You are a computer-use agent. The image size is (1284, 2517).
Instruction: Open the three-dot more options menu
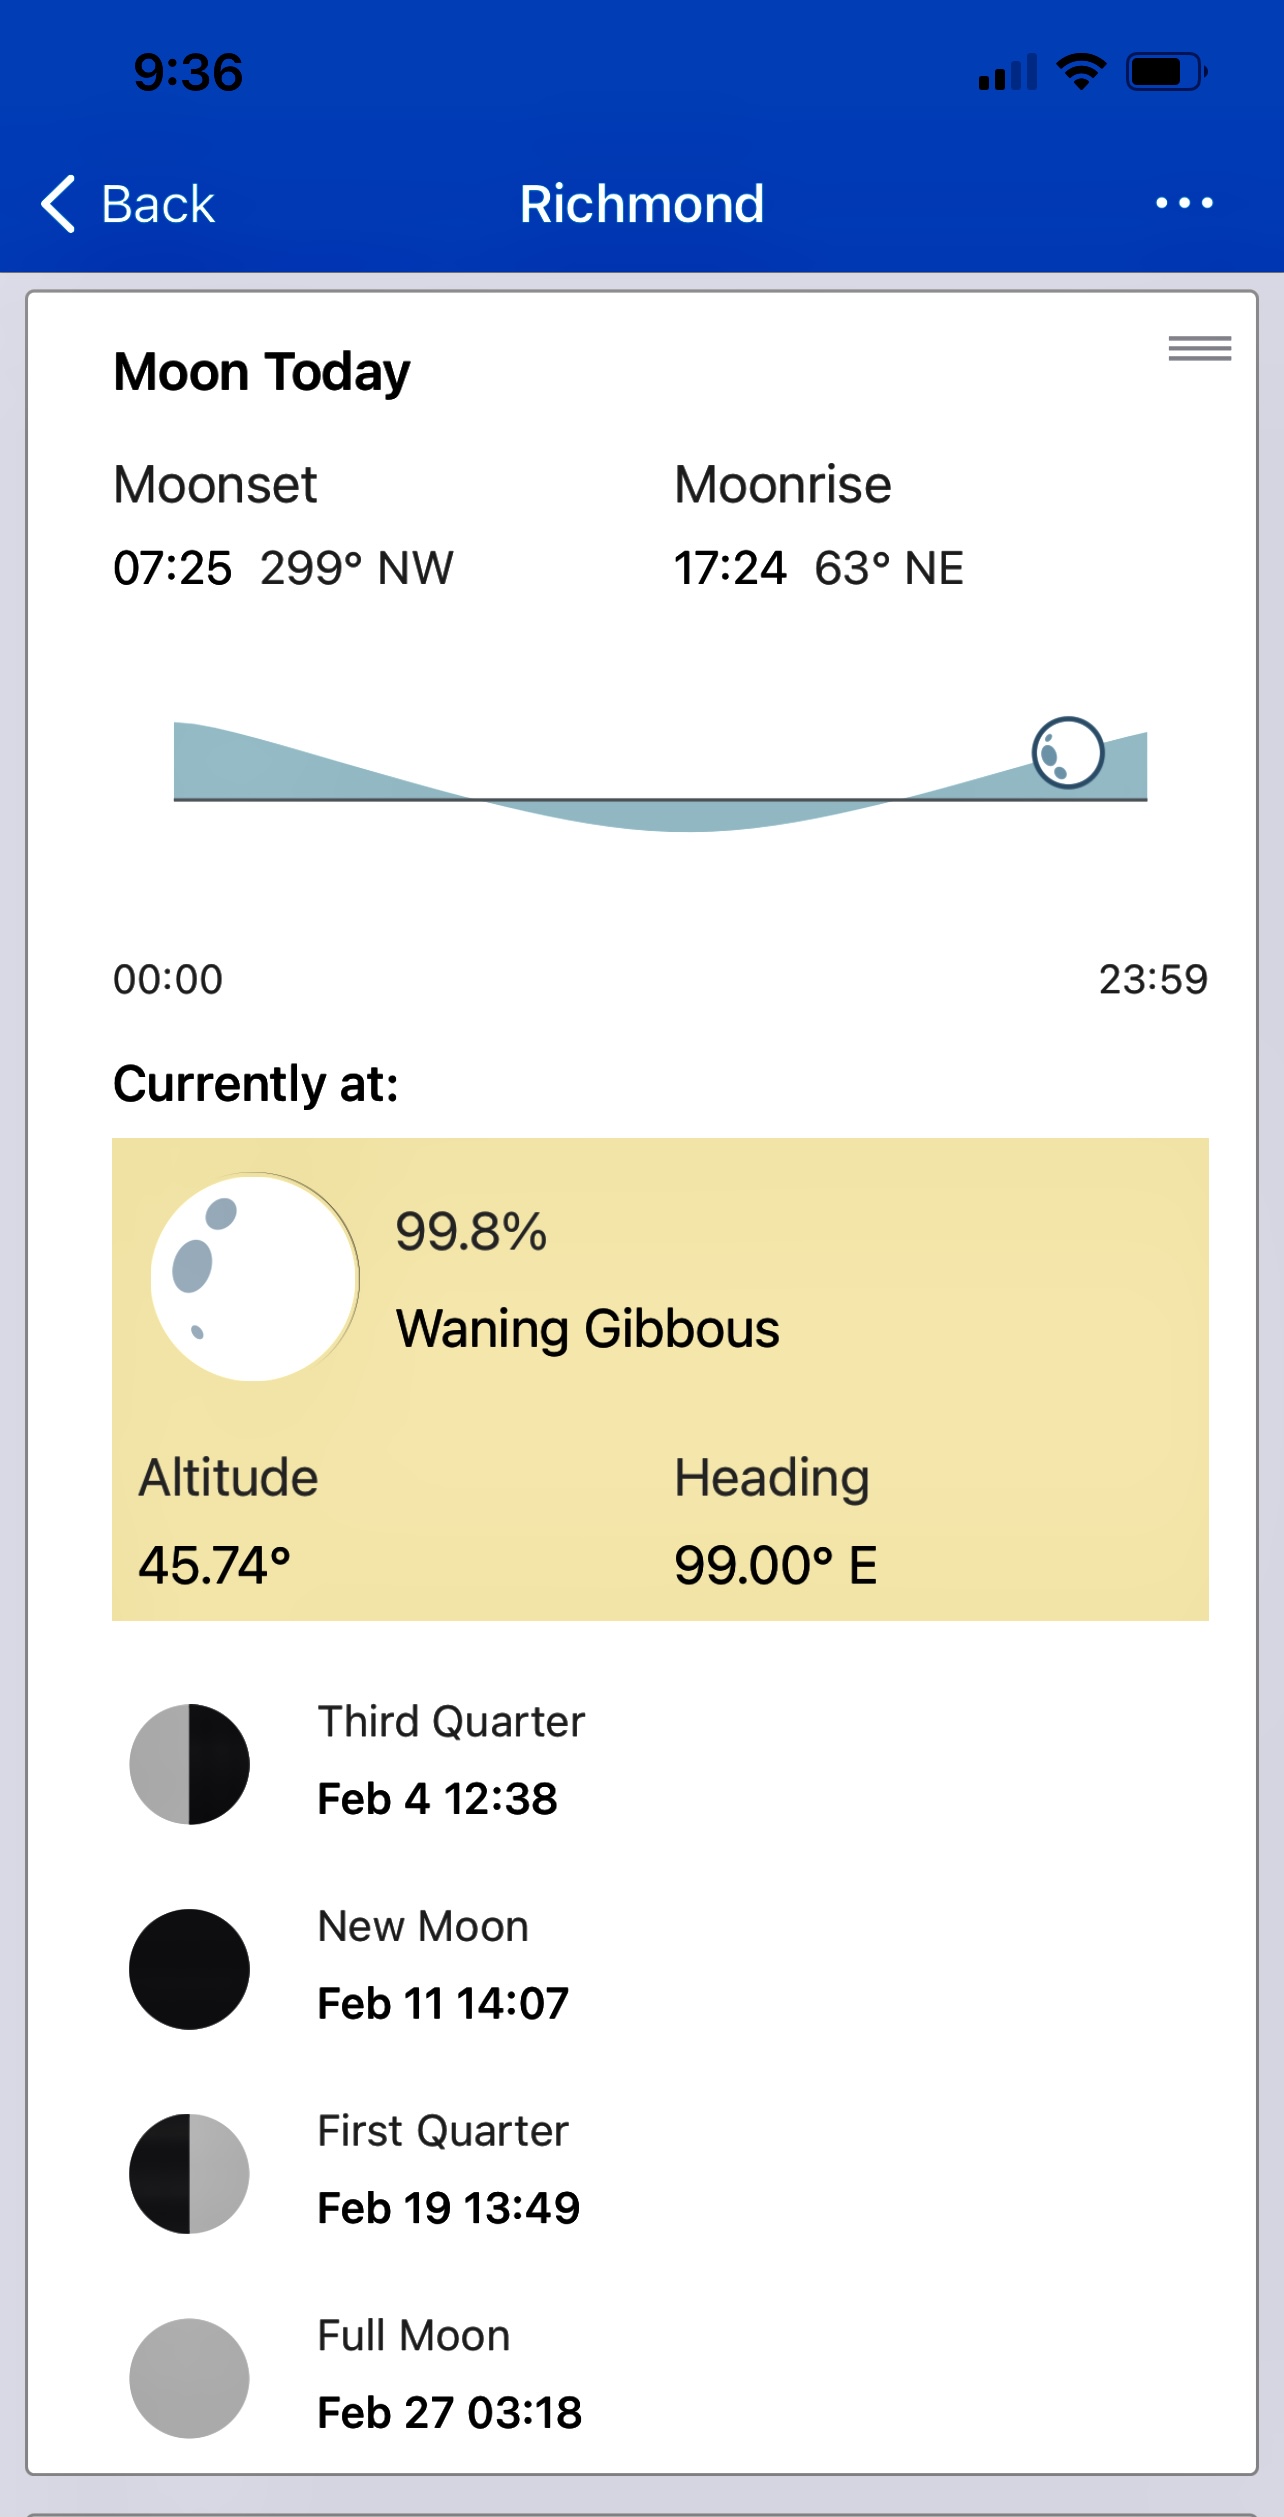1184,203
